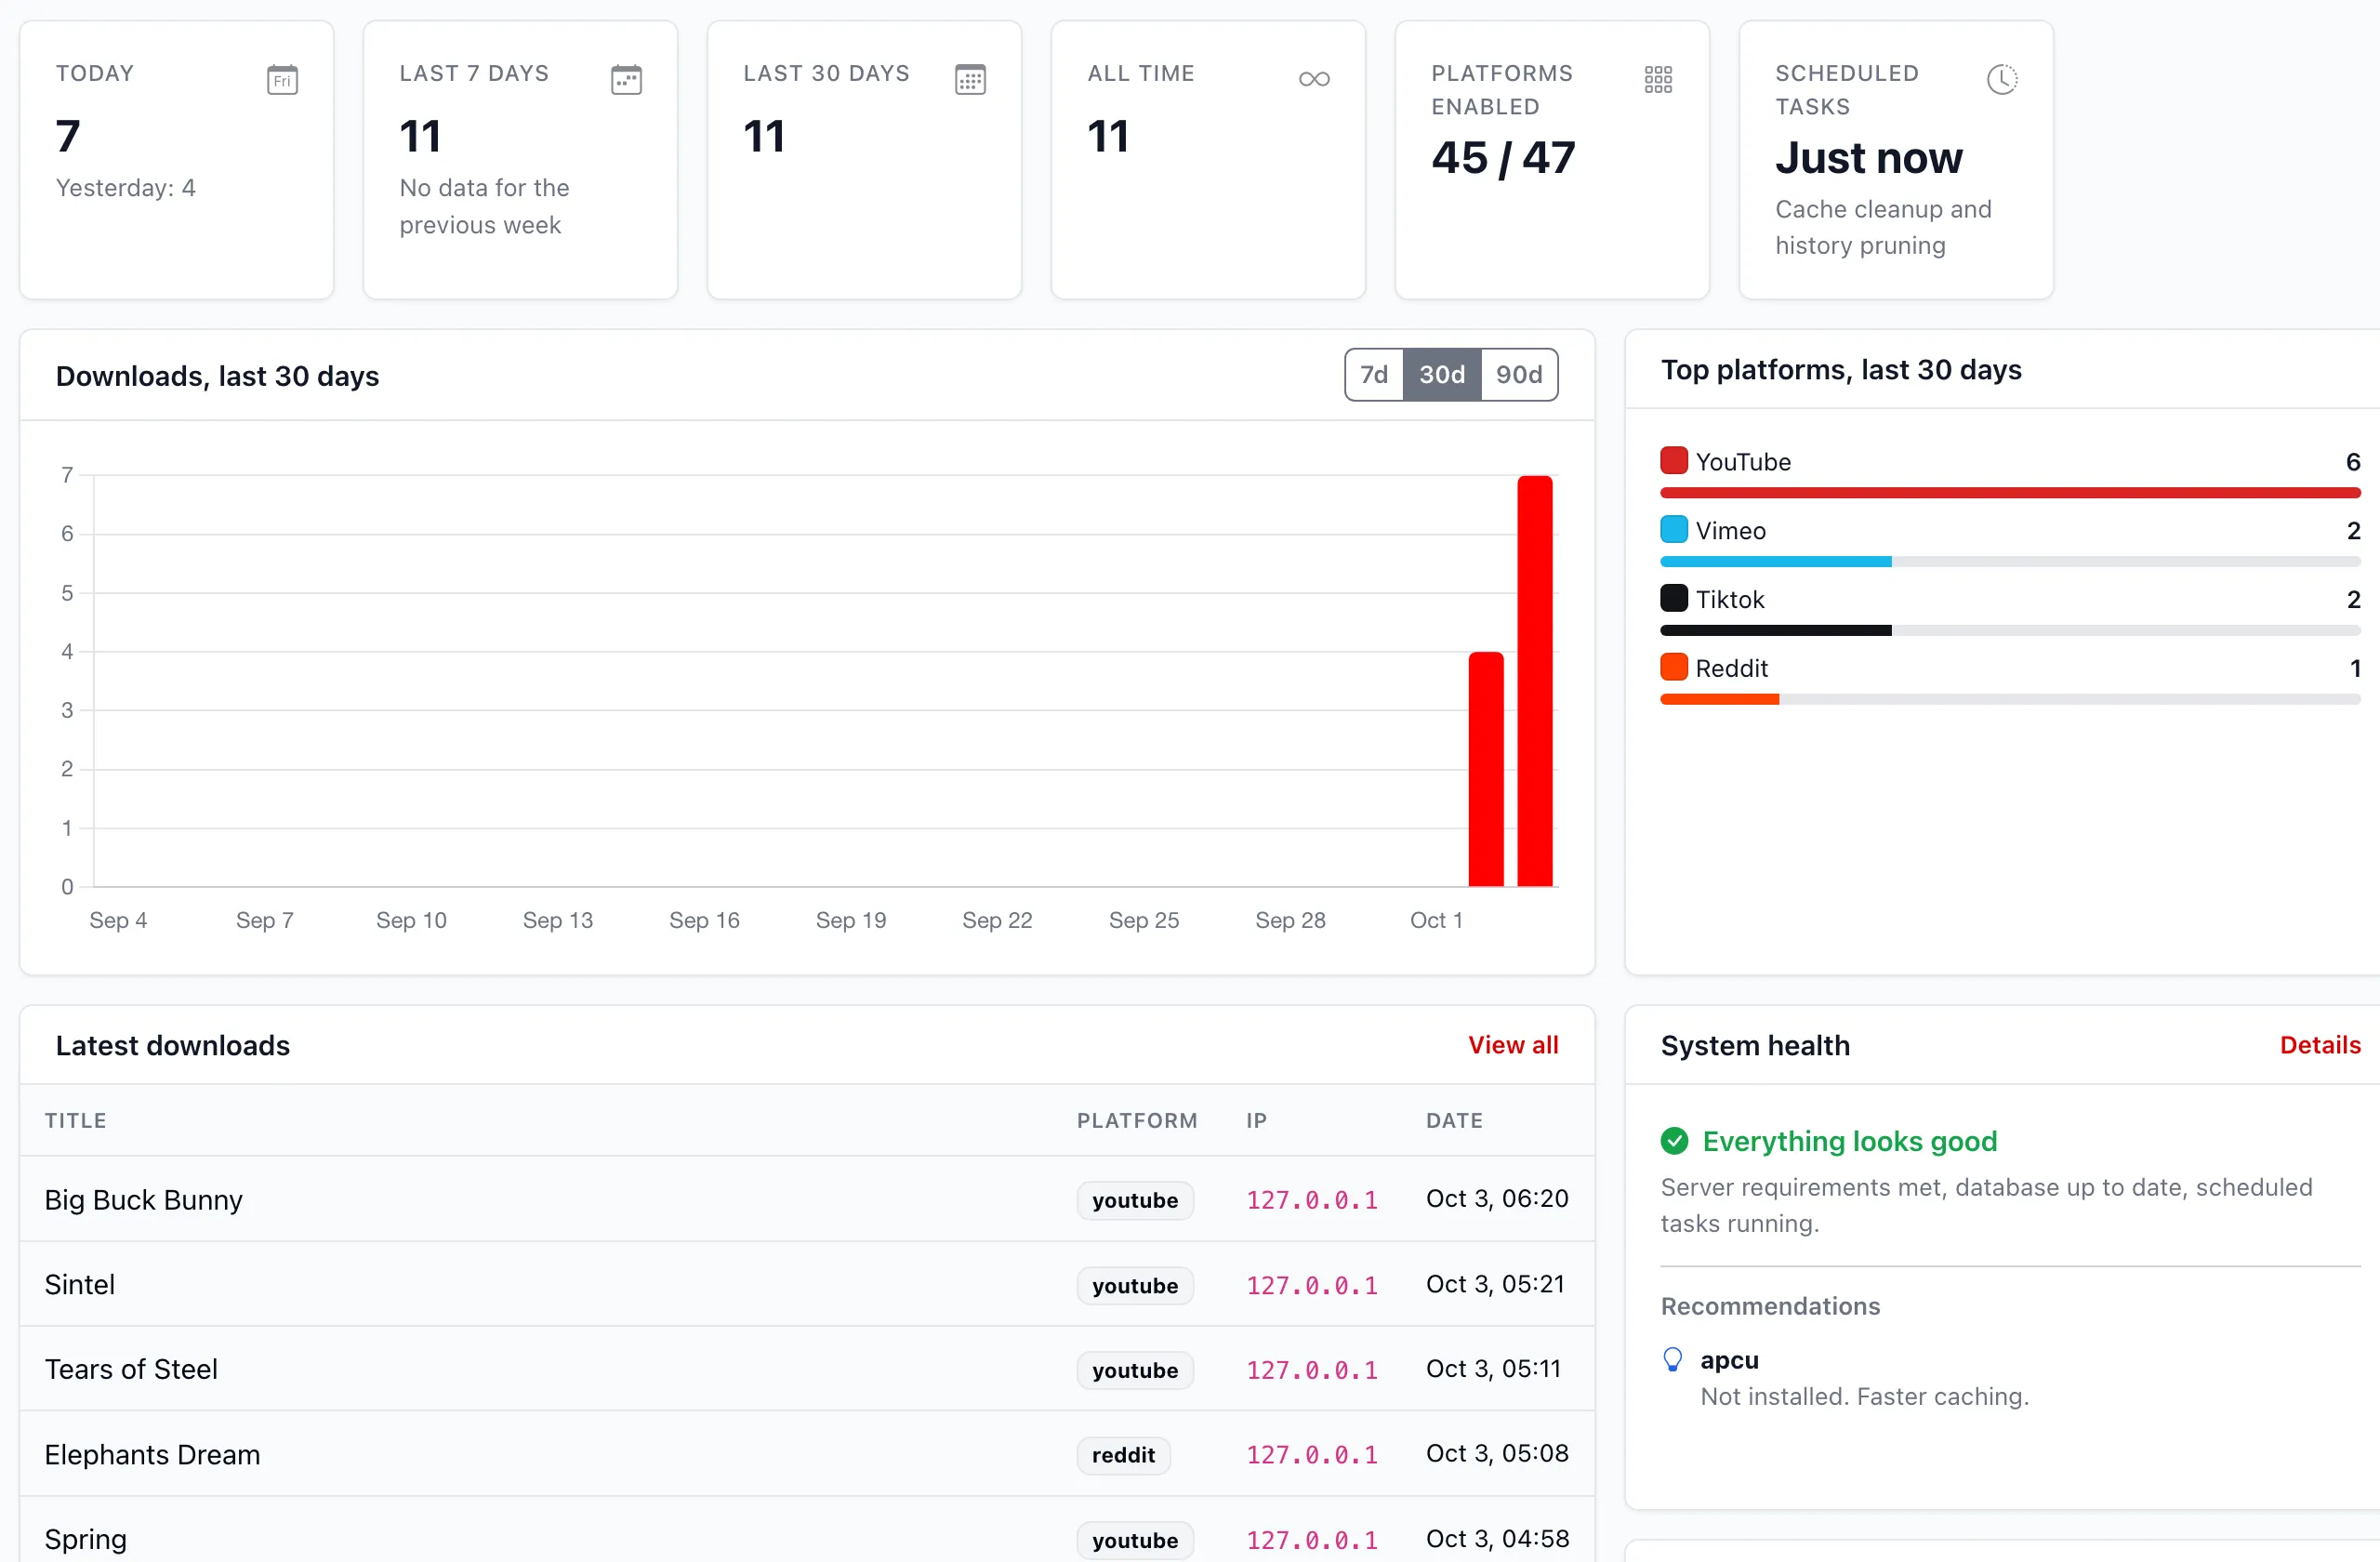The width and height of the screenshot is (2380, 1562).
Task: Click youtube badge in Big Buck Bunny row
Action: point(1135,1200)
